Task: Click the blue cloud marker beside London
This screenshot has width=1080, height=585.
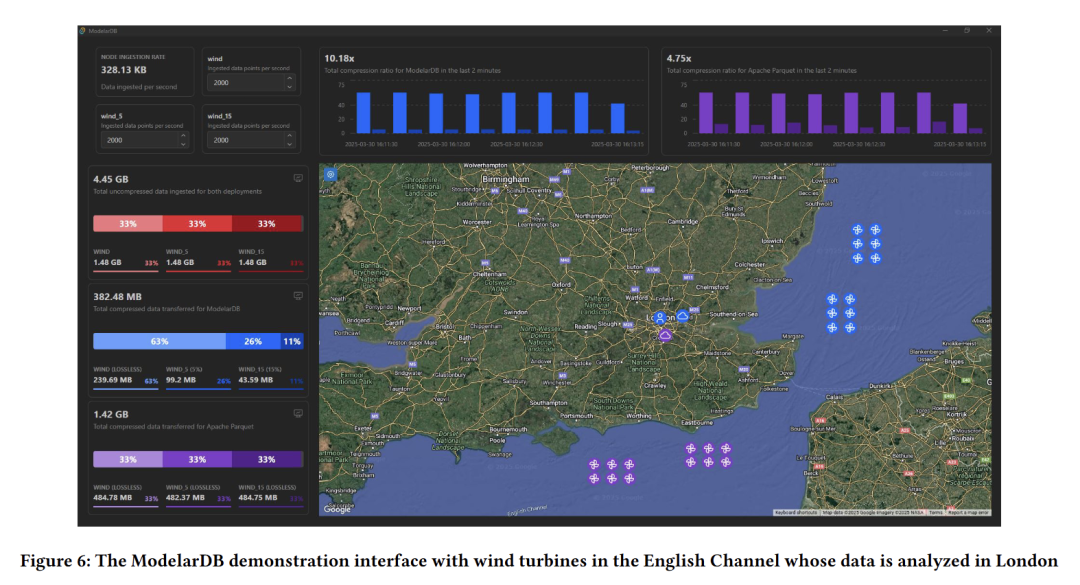Action: click(683, 316)
